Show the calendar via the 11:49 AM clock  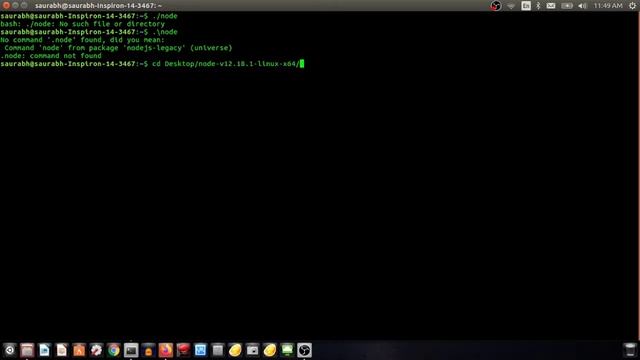pyautogui.click(x=608, y=6)
